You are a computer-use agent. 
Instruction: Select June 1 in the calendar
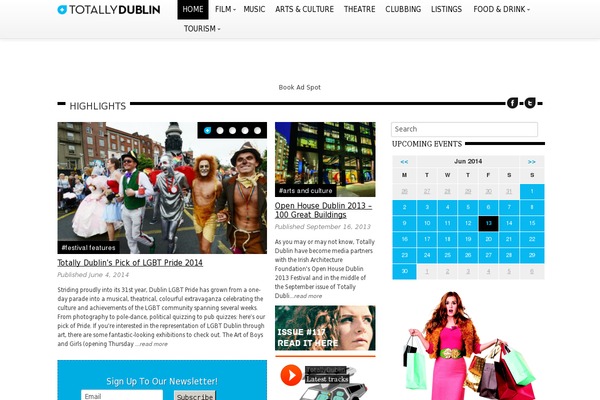click(532, 191)
